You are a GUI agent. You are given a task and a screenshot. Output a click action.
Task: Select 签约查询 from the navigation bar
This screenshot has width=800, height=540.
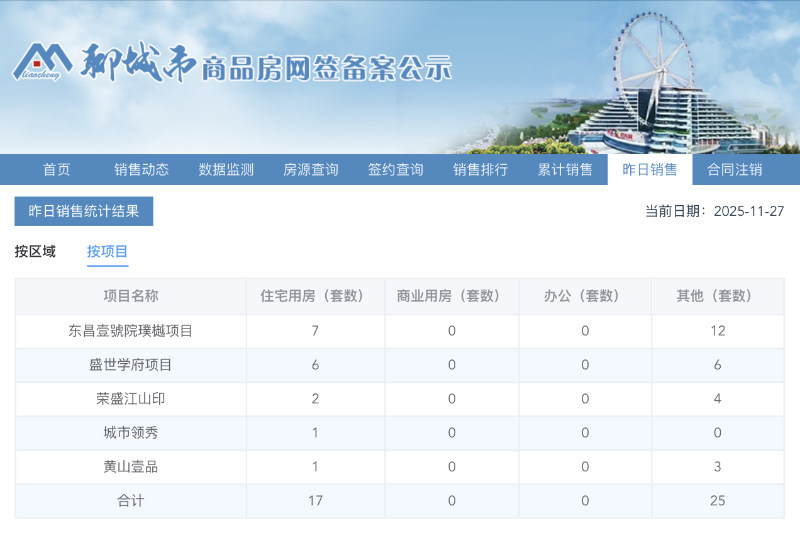click(x=395, y=169)
